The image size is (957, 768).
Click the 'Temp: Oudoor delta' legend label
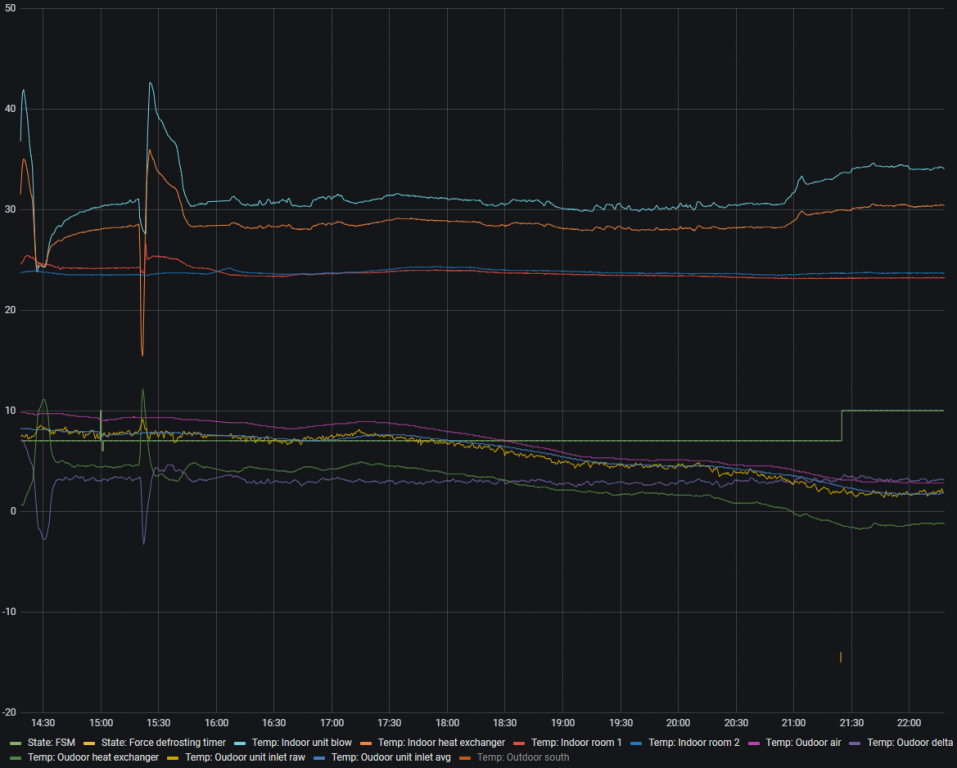click(x=910, y=742)
